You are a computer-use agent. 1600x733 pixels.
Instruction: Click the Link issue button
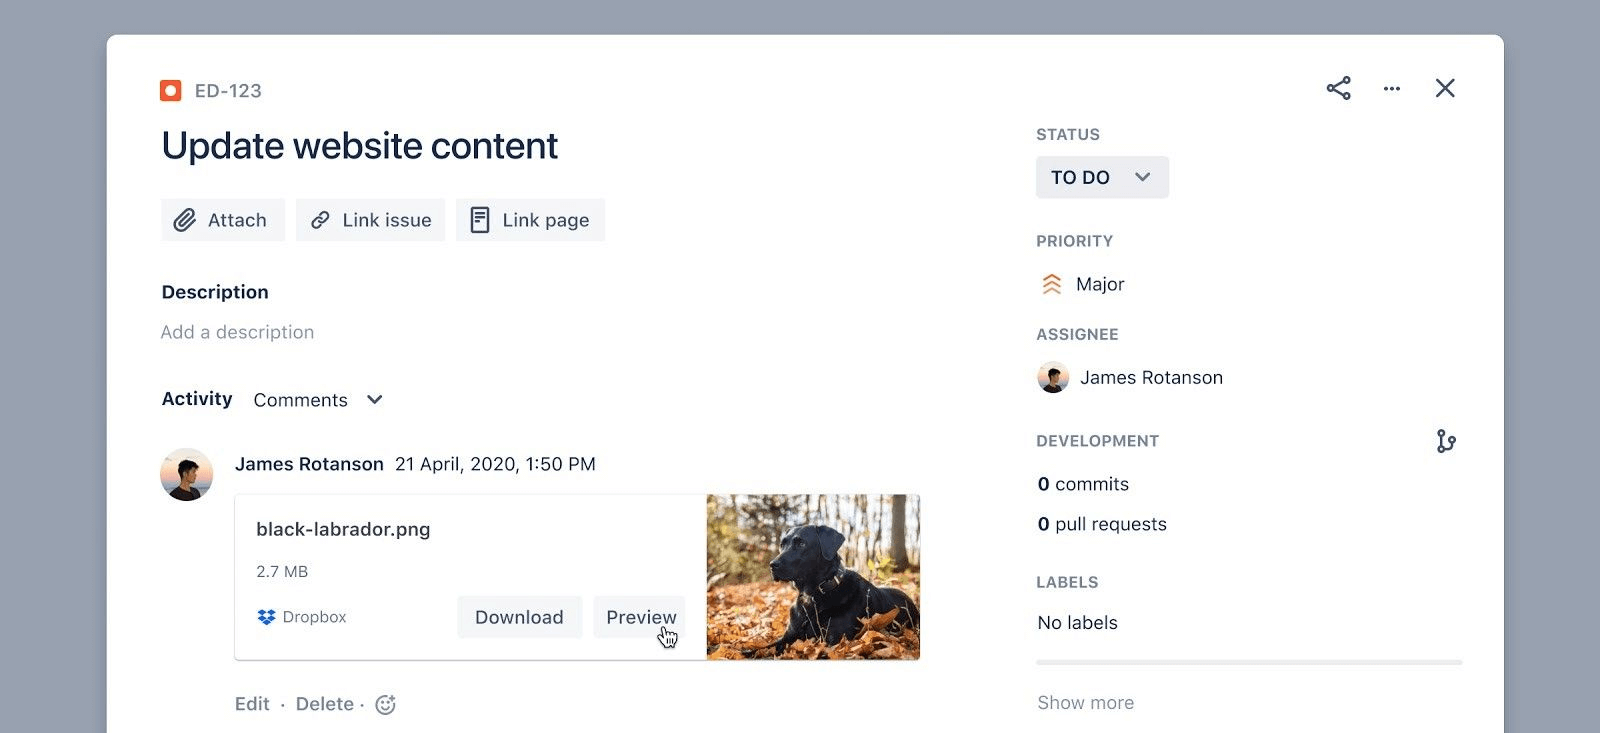pyautogui.click(x=370, y=220)
